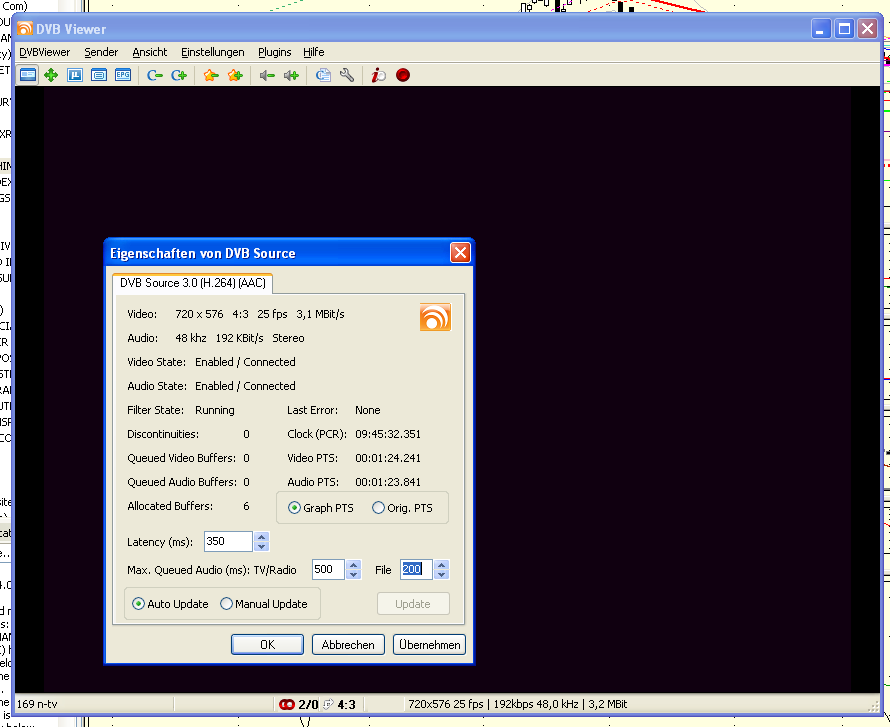Increase File queued audio with up arrow

pyautogui.click(x=442, y=564)
